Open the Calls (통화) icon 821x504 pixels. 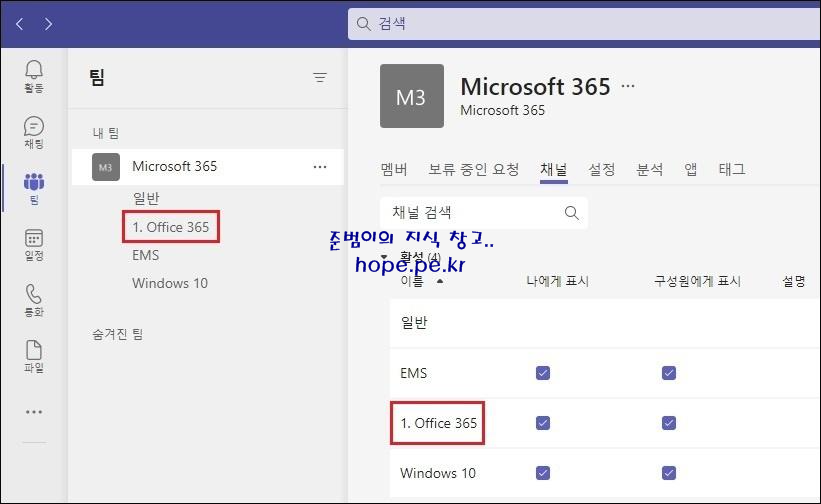click(x=34, y=300)
